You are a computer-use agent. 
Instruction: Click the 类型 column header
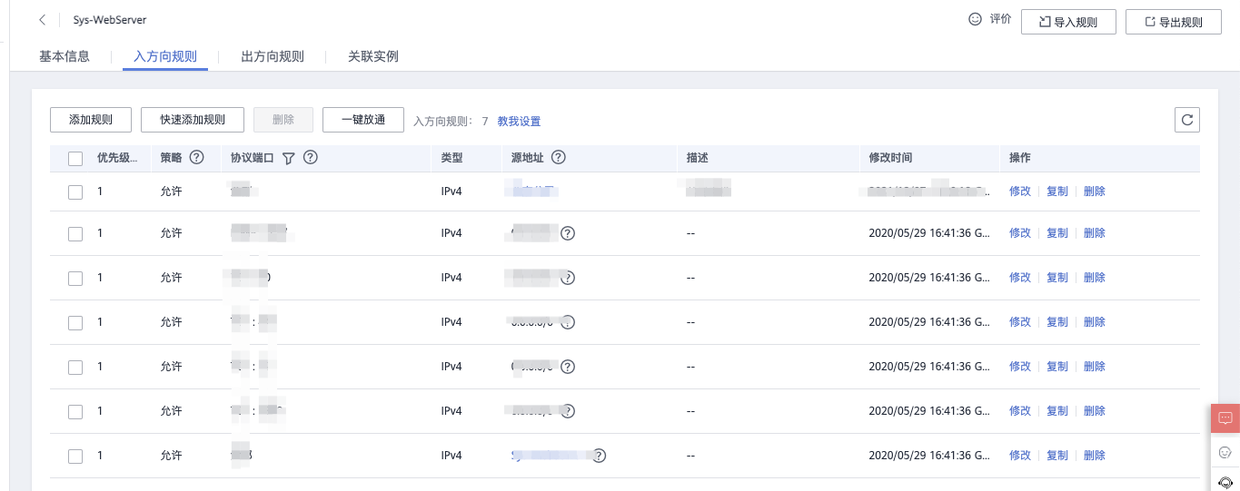[452, 158]
